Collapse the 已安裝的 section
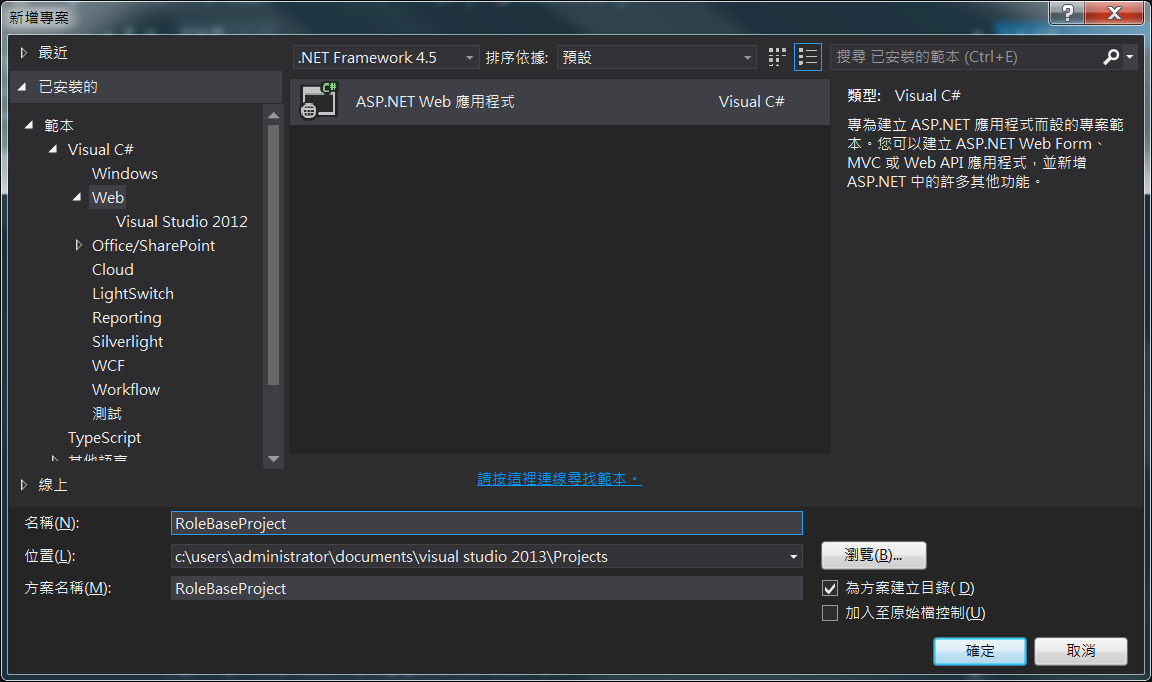This screenshot has height=682, width=1152. tap(23, 87)
